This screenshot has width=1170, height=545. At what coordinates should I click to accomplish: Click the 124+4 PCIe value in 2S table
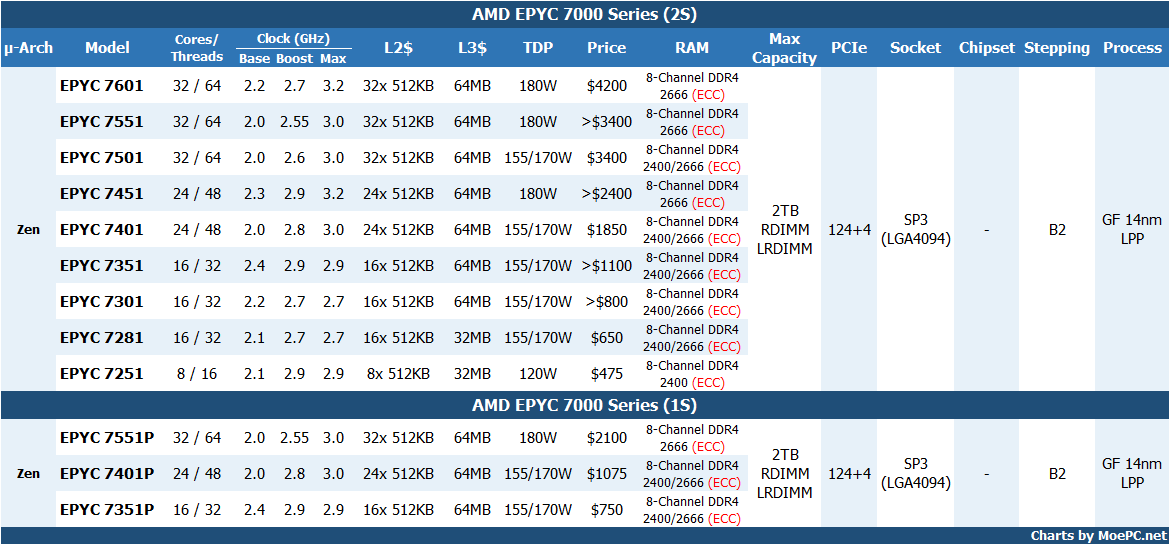point(851,229)
